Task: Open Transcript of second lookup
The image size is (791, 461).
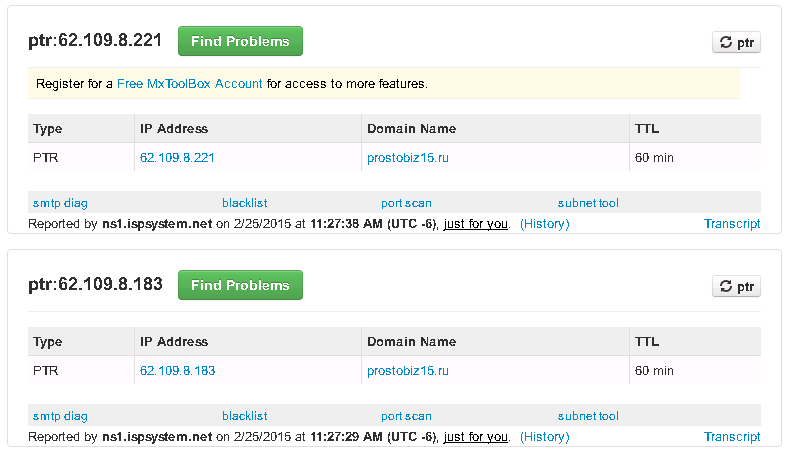Action: click(732, 437)
